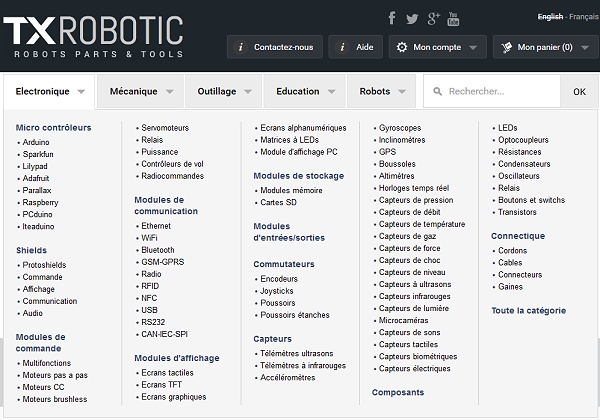The height and width of the screenshot is (420, 600).
Task: Open the Contrôleurs de vol link
Action: point(173,164)
